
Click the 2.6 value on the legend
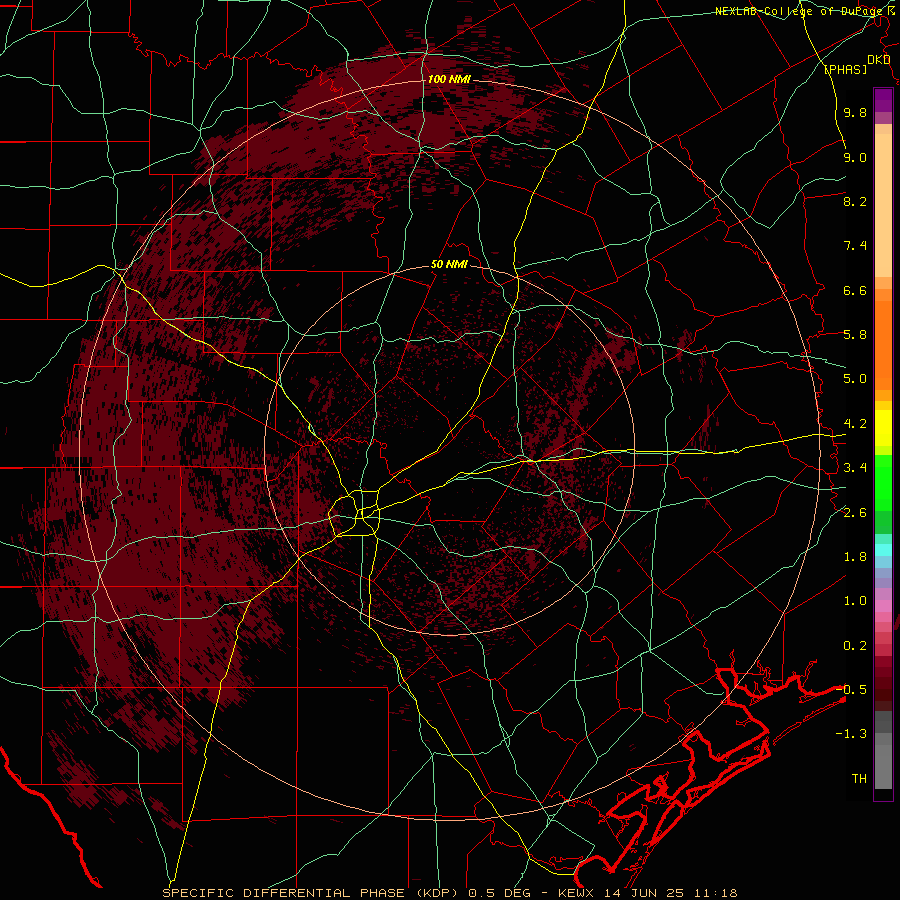tap(855, 513)
